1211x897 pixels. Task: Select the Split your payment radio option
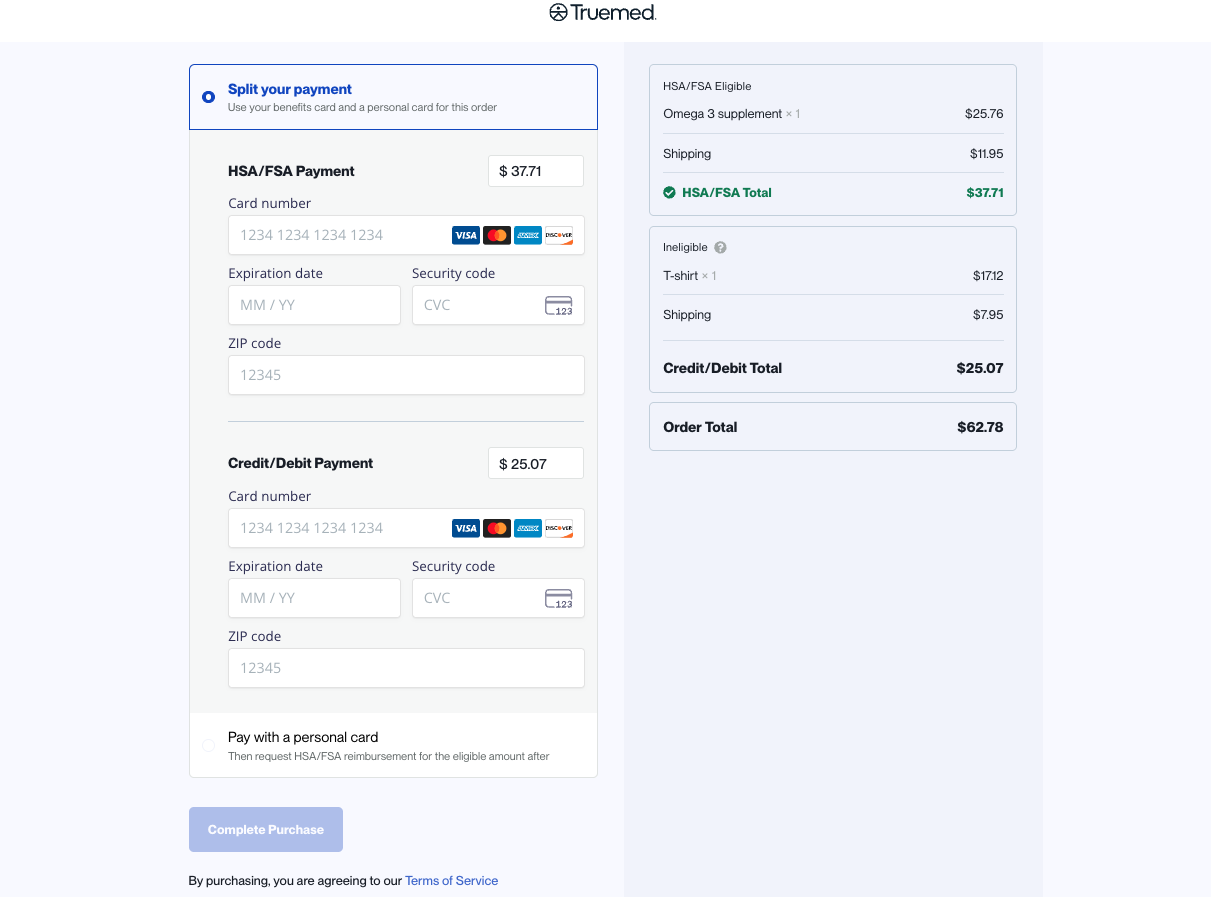(208, 97)
